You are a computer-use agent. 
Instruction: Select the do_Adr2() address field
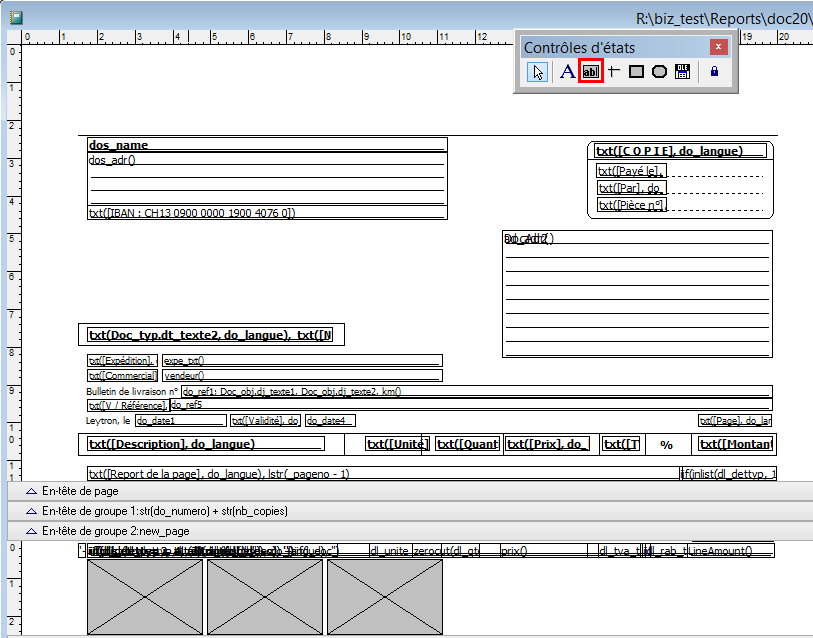637,294
